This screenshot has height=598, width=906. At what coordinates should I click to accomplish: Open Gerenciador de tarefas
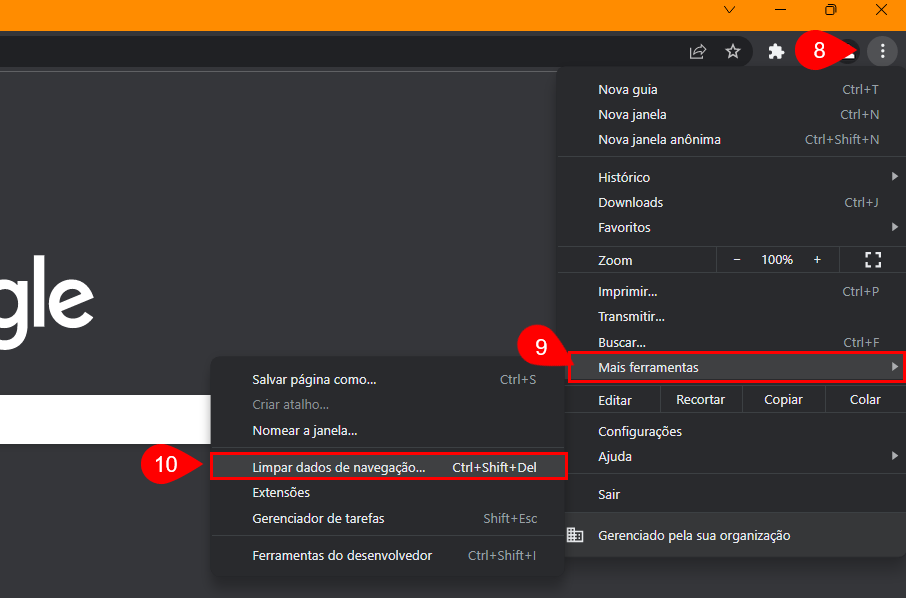tap(318, 518)
